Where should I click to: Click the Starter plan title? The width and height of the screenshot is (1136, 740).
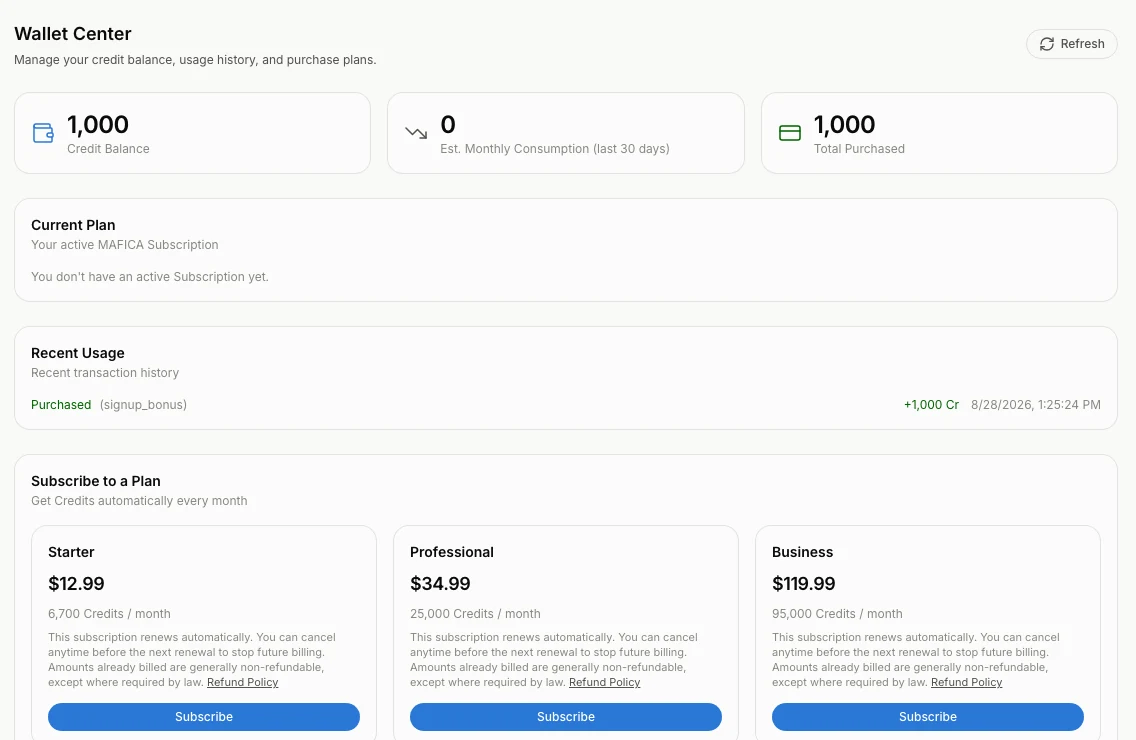click(x=71, y=552)
